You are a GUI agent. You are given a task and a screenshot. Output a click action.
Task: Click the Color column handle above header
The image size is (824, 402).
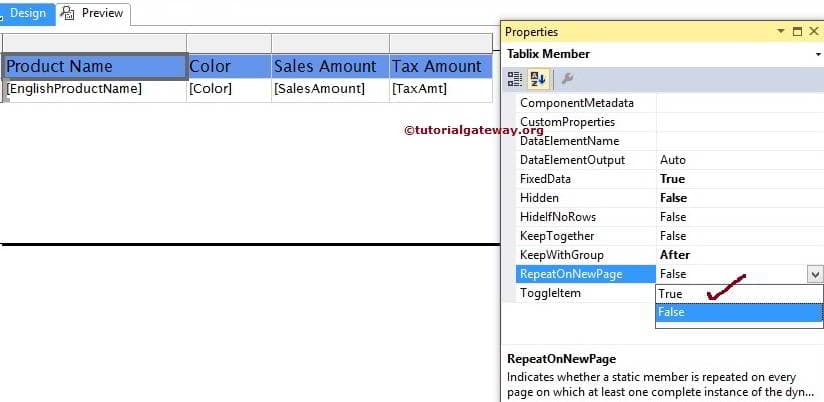(229, 43)
